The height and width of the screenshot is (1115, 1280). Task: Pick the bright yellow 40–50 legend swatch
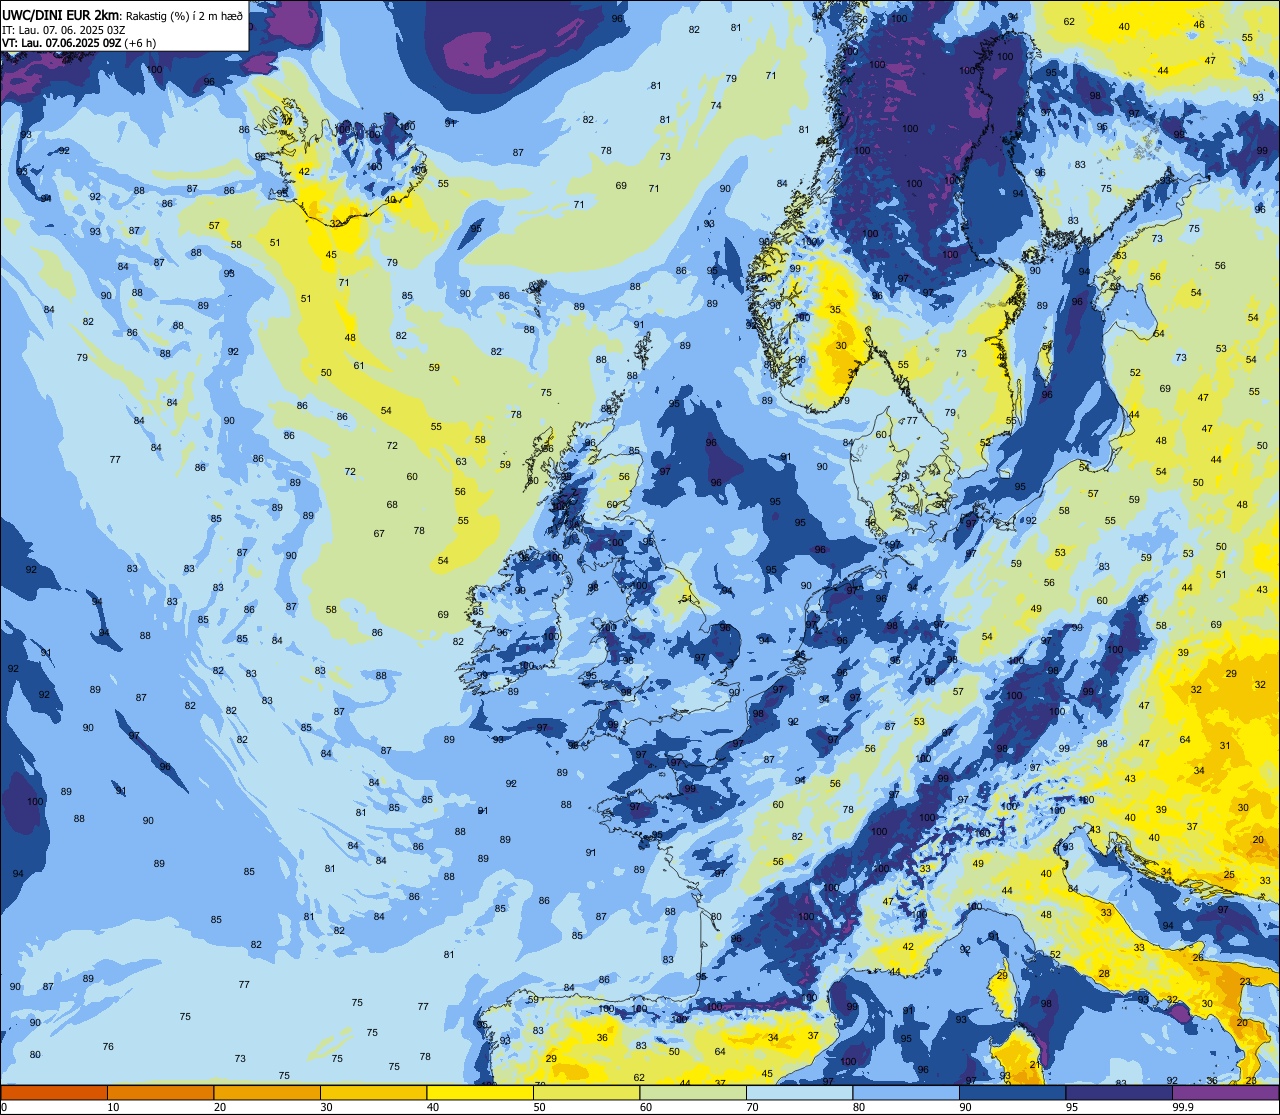click(480, 1092)
